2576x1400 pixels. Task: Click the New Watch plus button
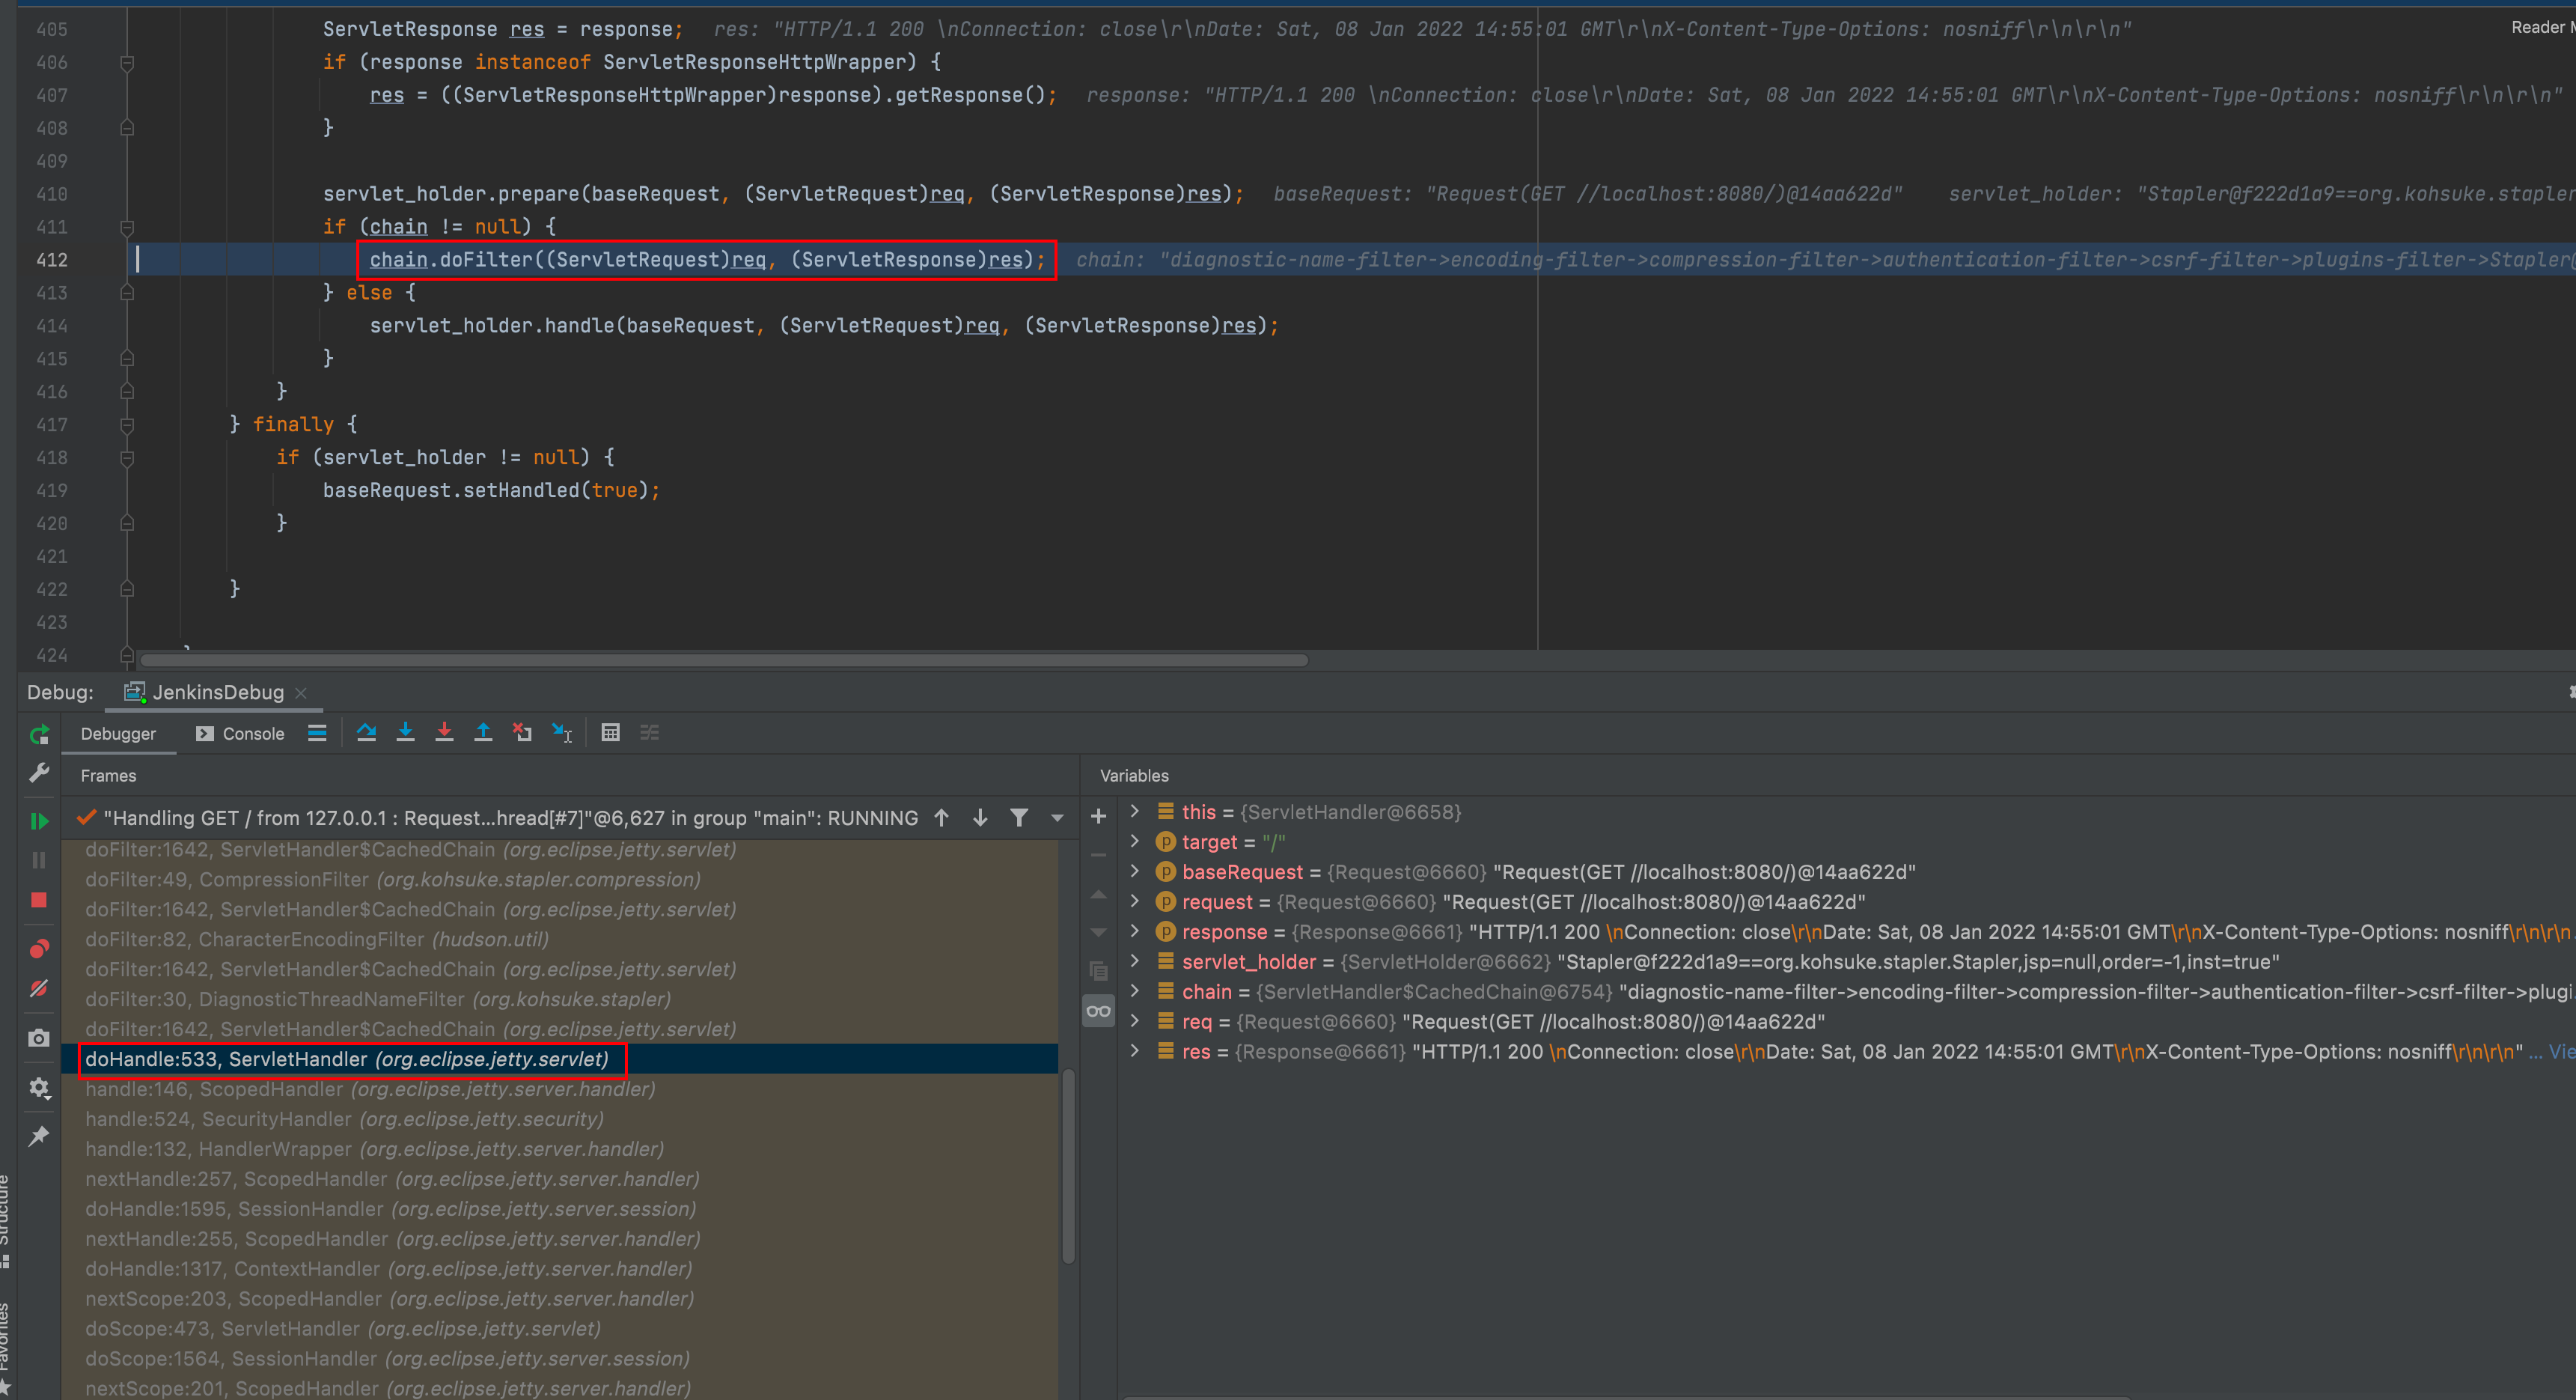click(1098, 816)
